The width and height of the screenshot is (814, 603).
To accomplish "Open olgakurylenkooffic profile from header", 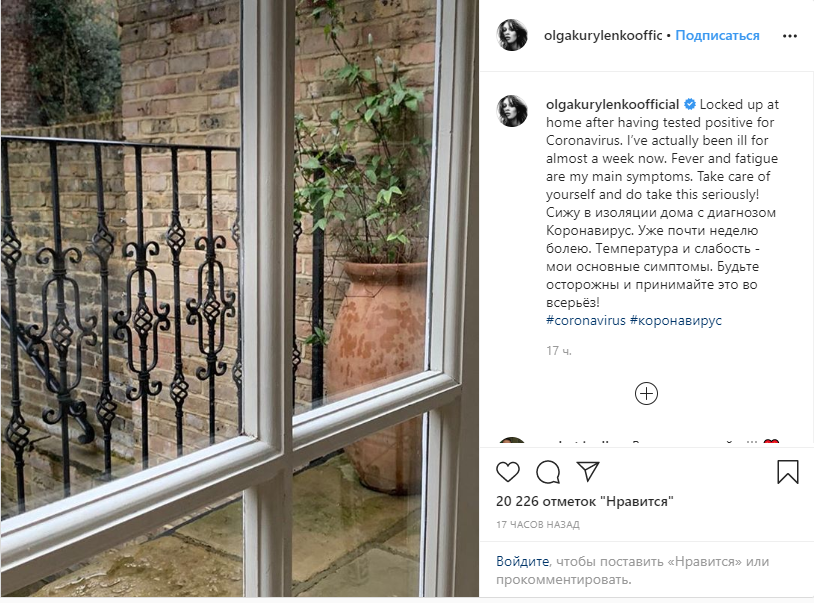I will [x=603, y=35].
